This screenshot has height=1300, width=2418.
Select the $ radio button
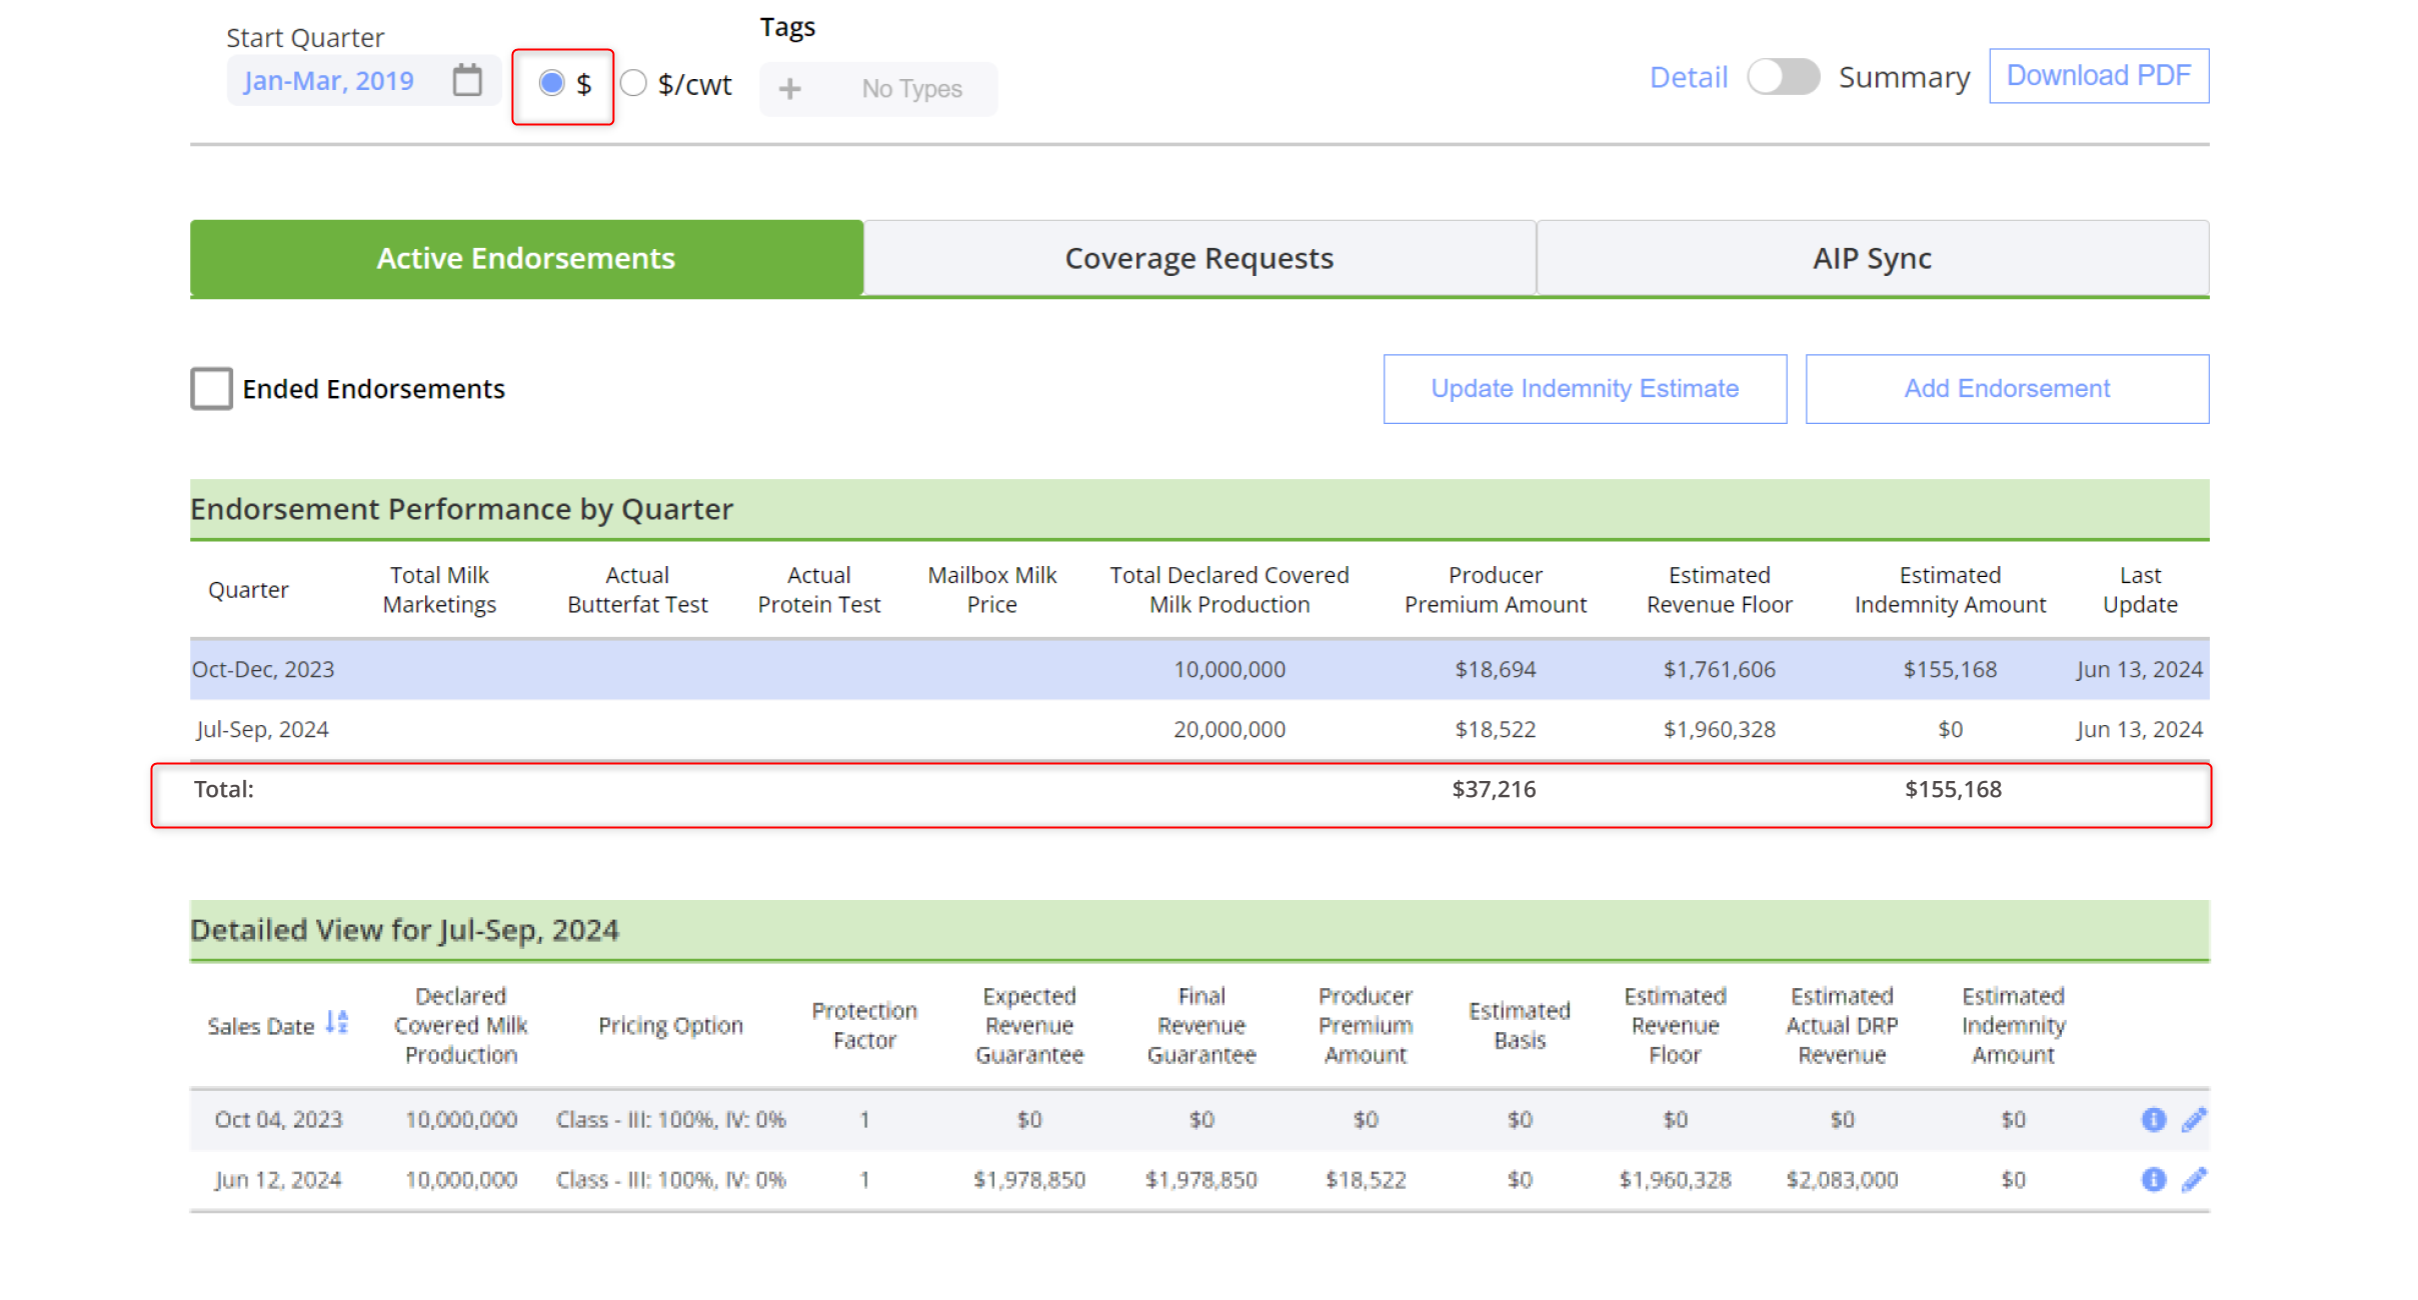pyautogui.click(x=551, y=83)
